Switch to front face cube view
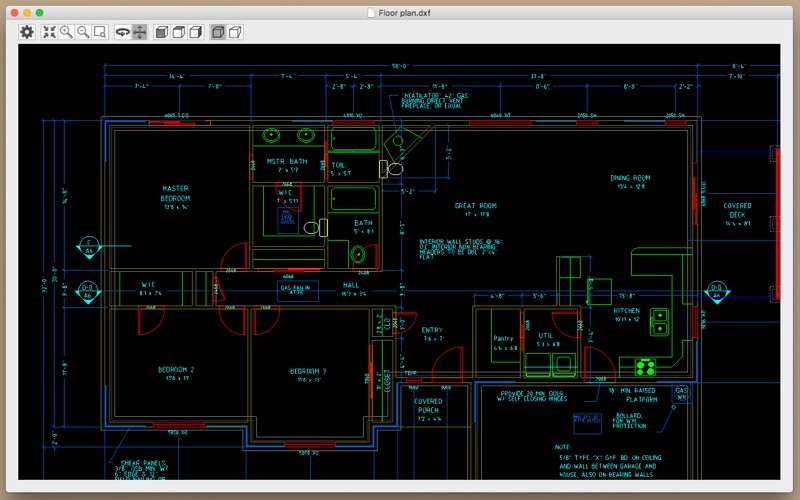The height and width of the screenshot is (500, 800). pyautogui.click(x=162, y=32)
